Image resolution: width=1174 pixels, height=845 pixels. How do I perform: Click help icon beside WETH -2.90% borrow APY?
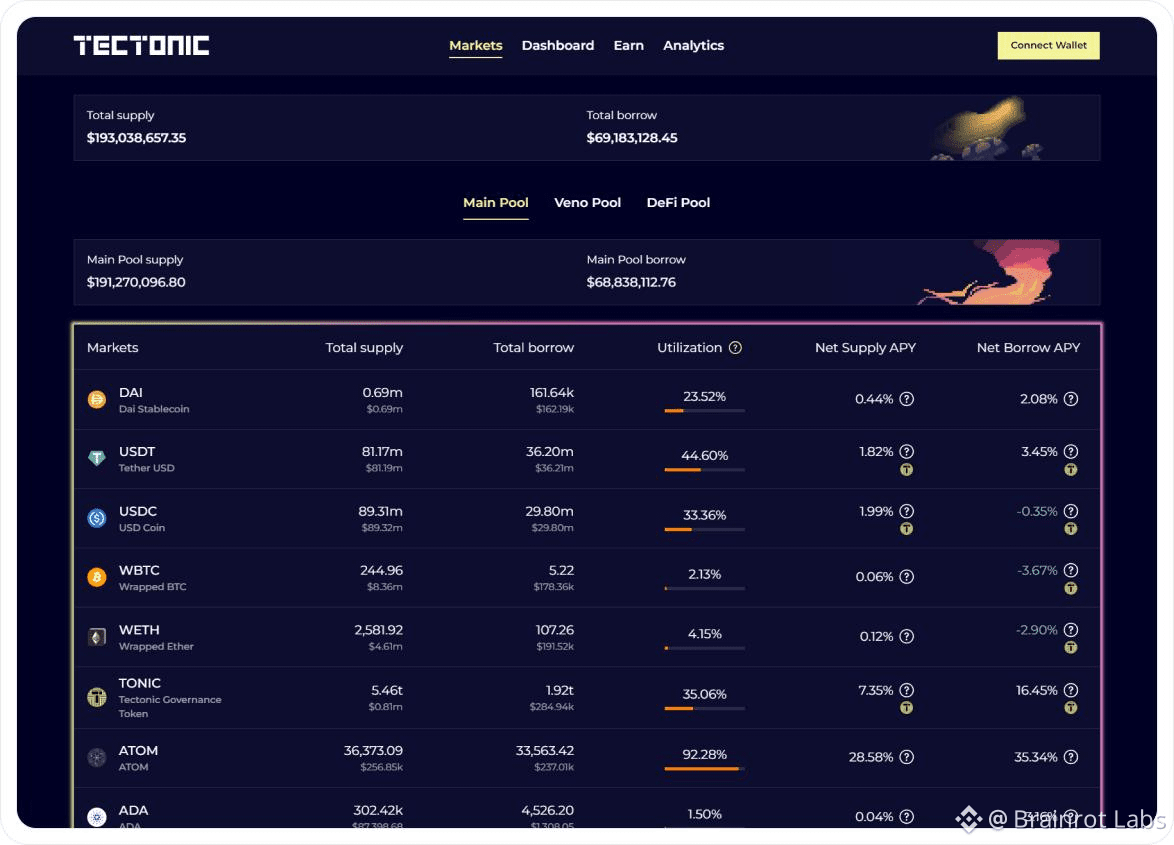tap(1071, 629)
